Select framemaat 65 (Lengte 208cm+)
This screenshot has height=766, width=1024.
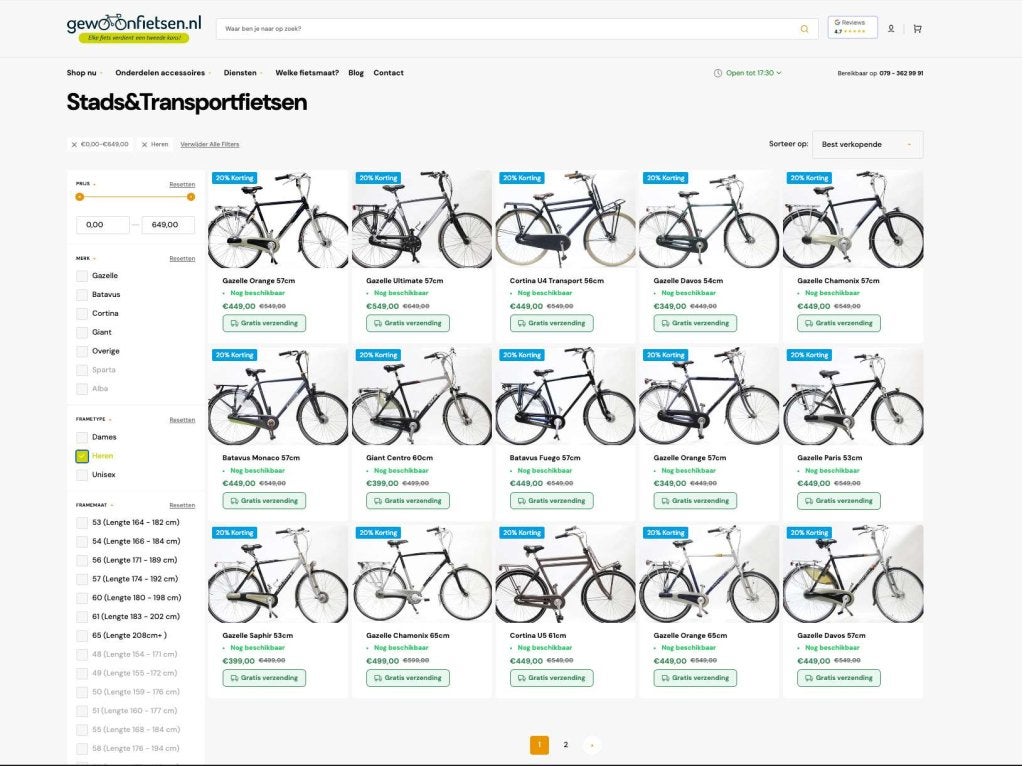(82, 636)
